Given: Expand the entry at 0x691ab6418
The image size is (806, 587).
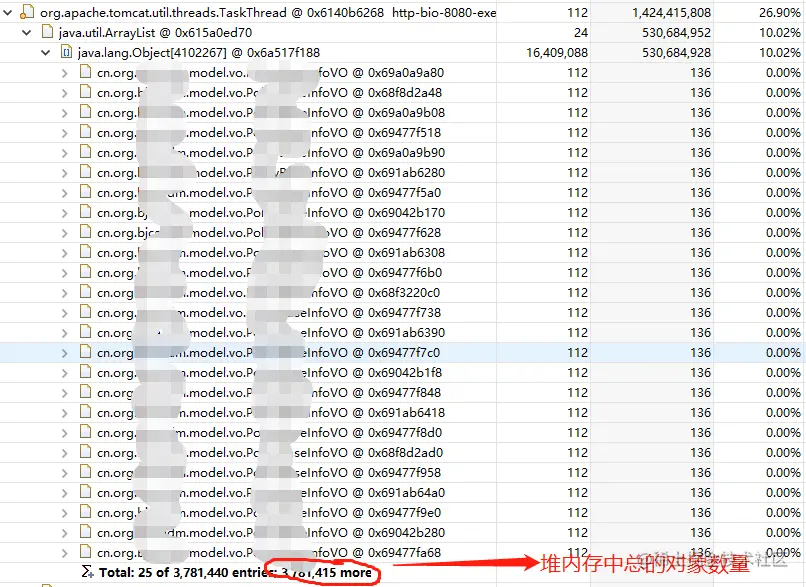Looking at the screenshot, I should (x=65, y=413).
